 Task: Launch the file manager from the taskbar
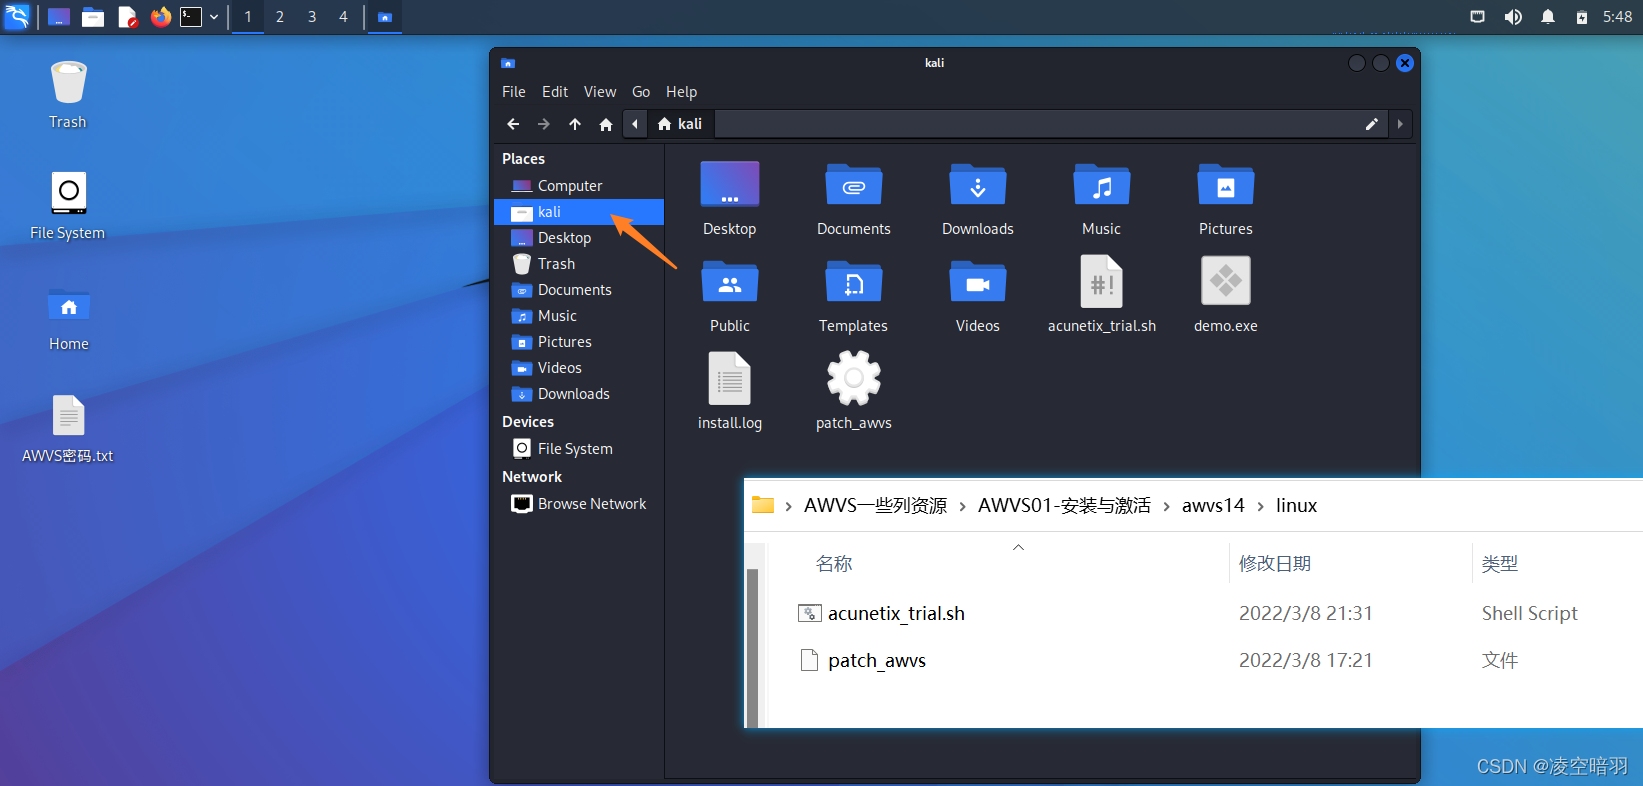93,17
